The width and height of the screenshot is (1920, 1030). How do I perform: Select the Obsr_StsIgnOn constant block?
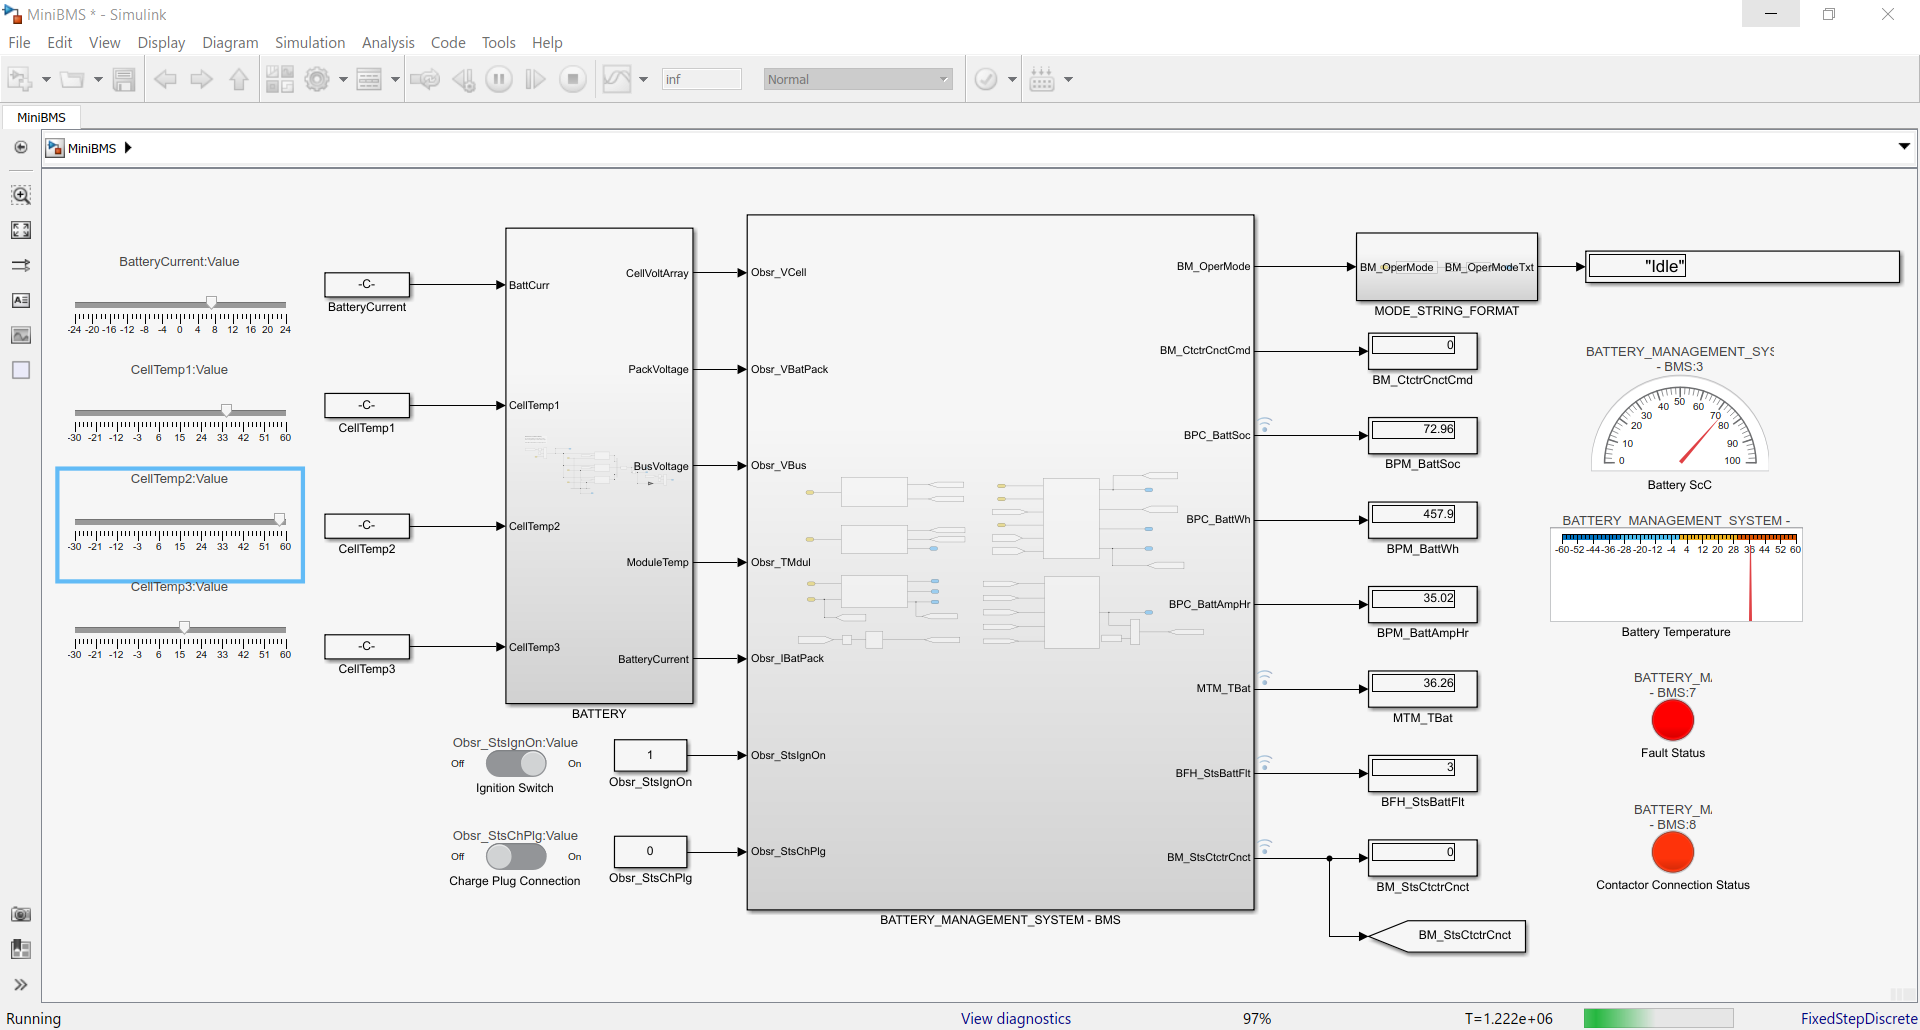pyautogui.click(x=650, y=755)
